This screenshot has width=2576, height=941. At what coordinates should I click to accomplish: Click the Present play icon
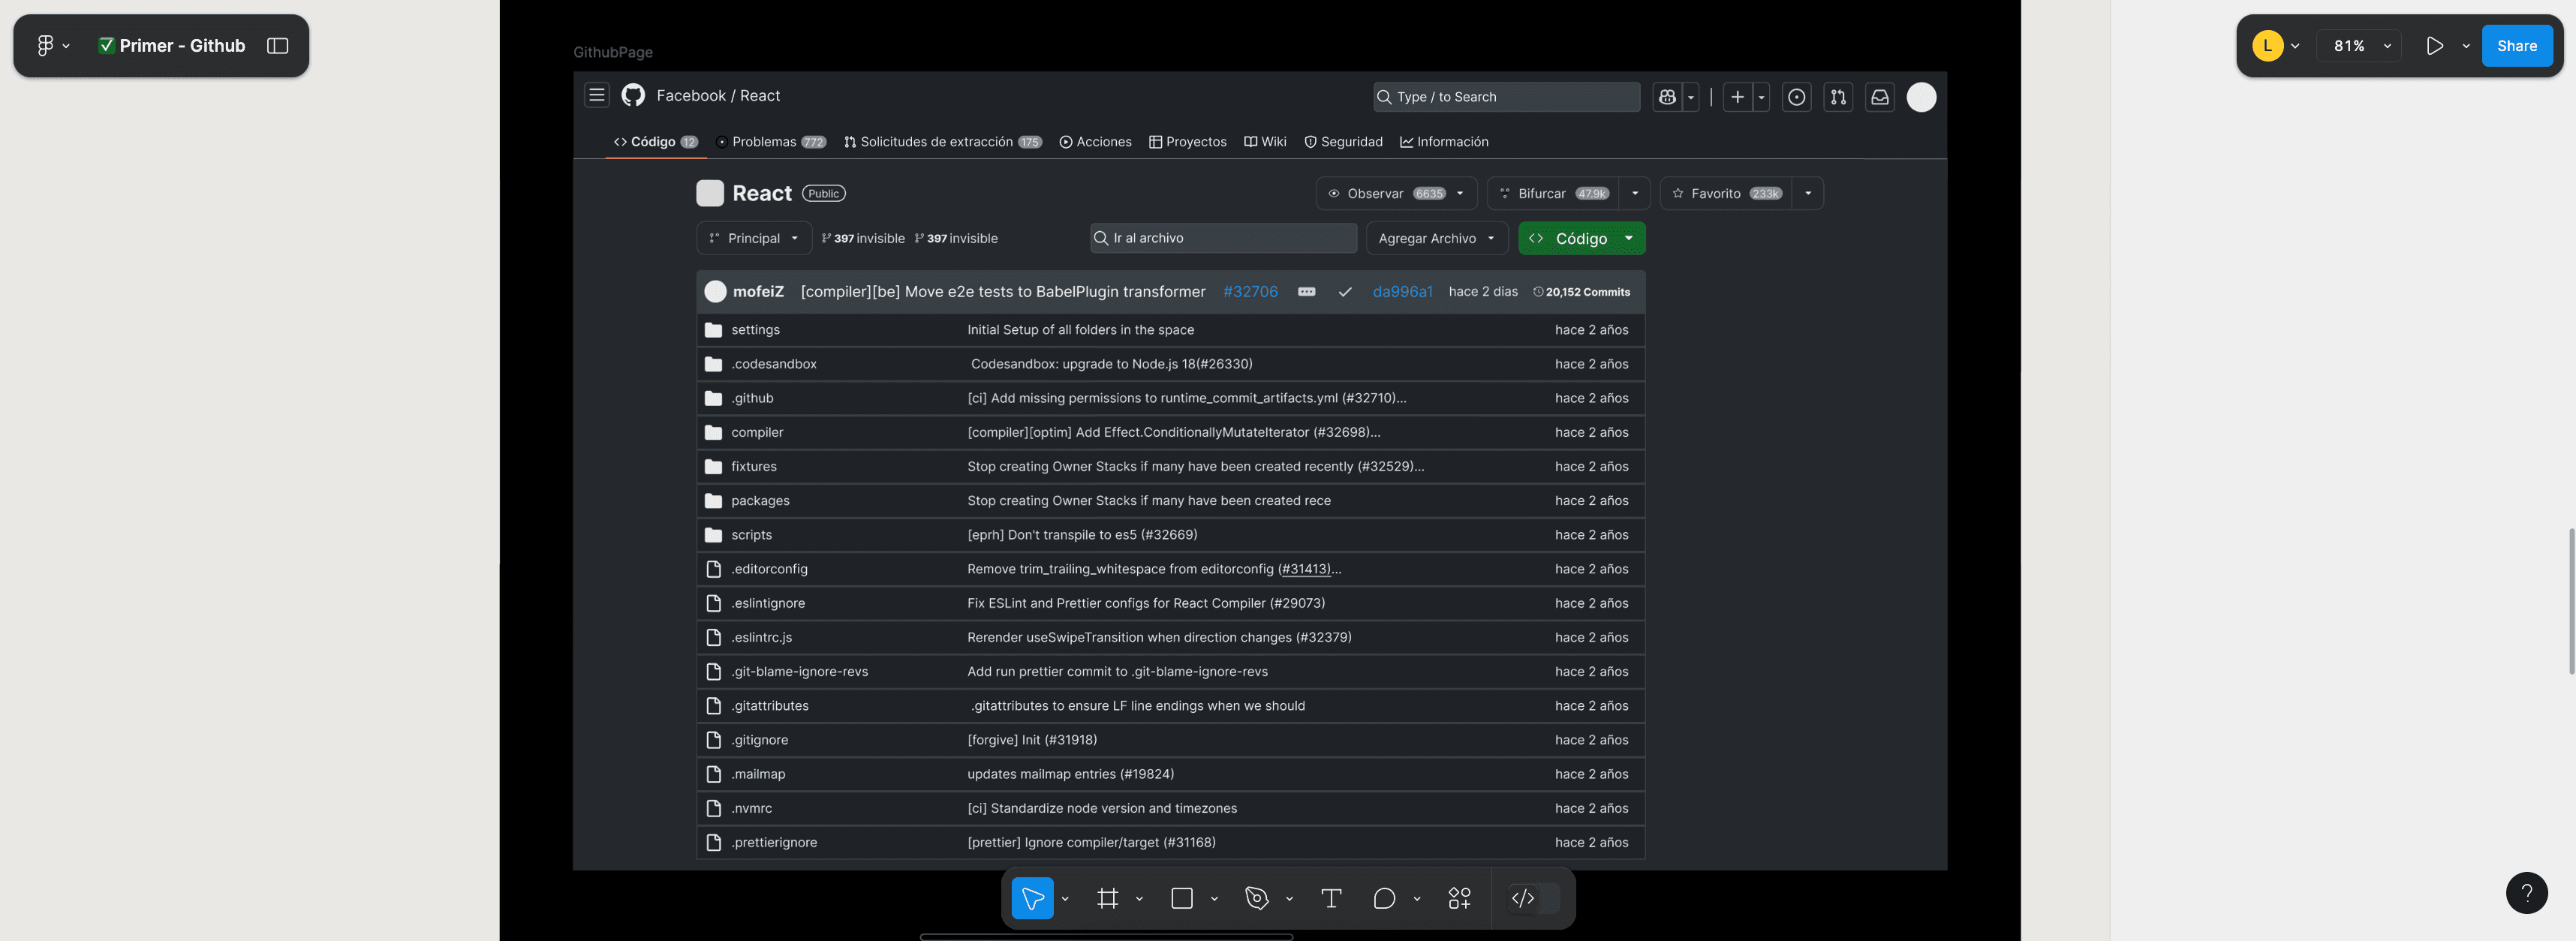pos(2435,46)
